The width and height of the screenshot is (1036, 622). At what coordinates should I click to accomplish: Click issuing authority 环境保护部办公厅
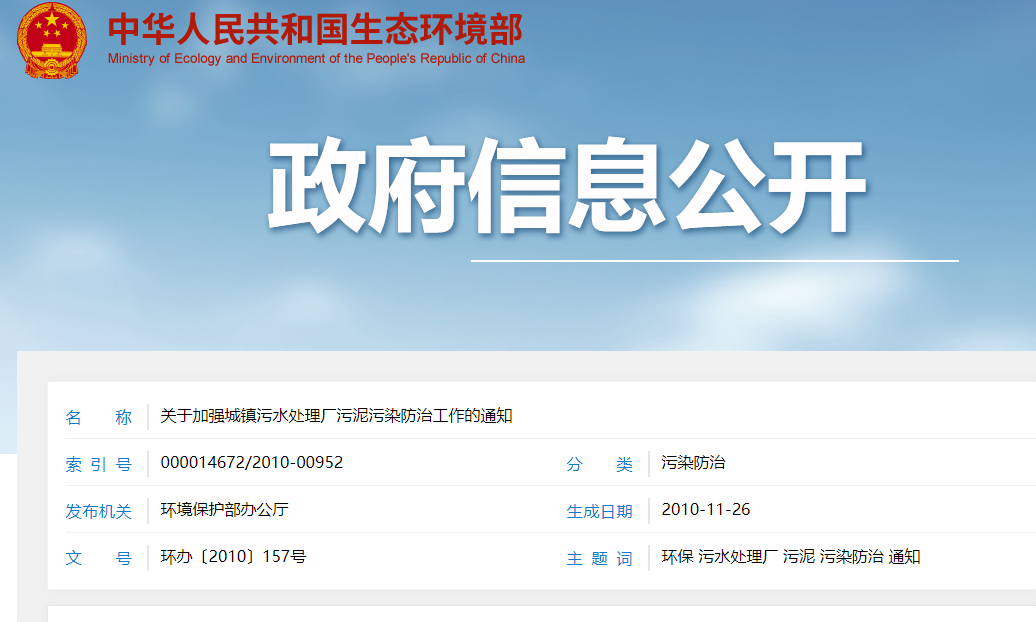[224, 510]
